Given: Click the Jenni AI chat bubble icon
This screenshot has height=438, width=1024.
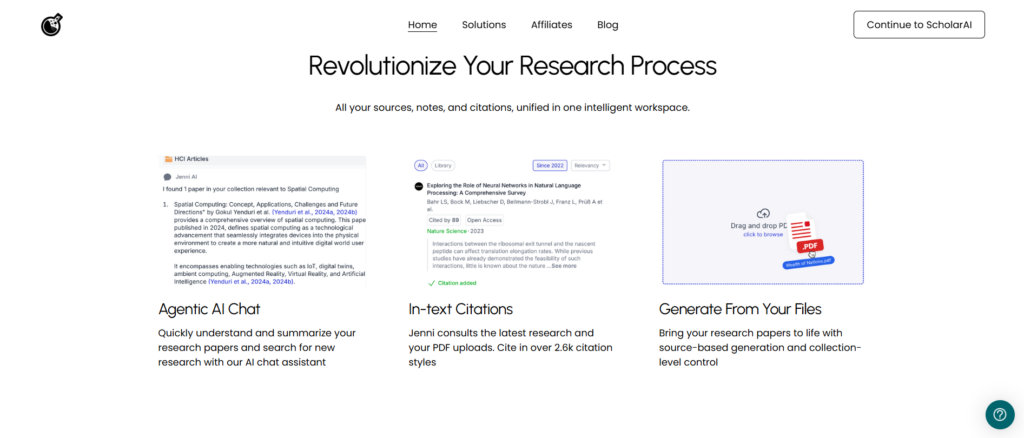Looking at the screenshot, I should tap(168, 177).
